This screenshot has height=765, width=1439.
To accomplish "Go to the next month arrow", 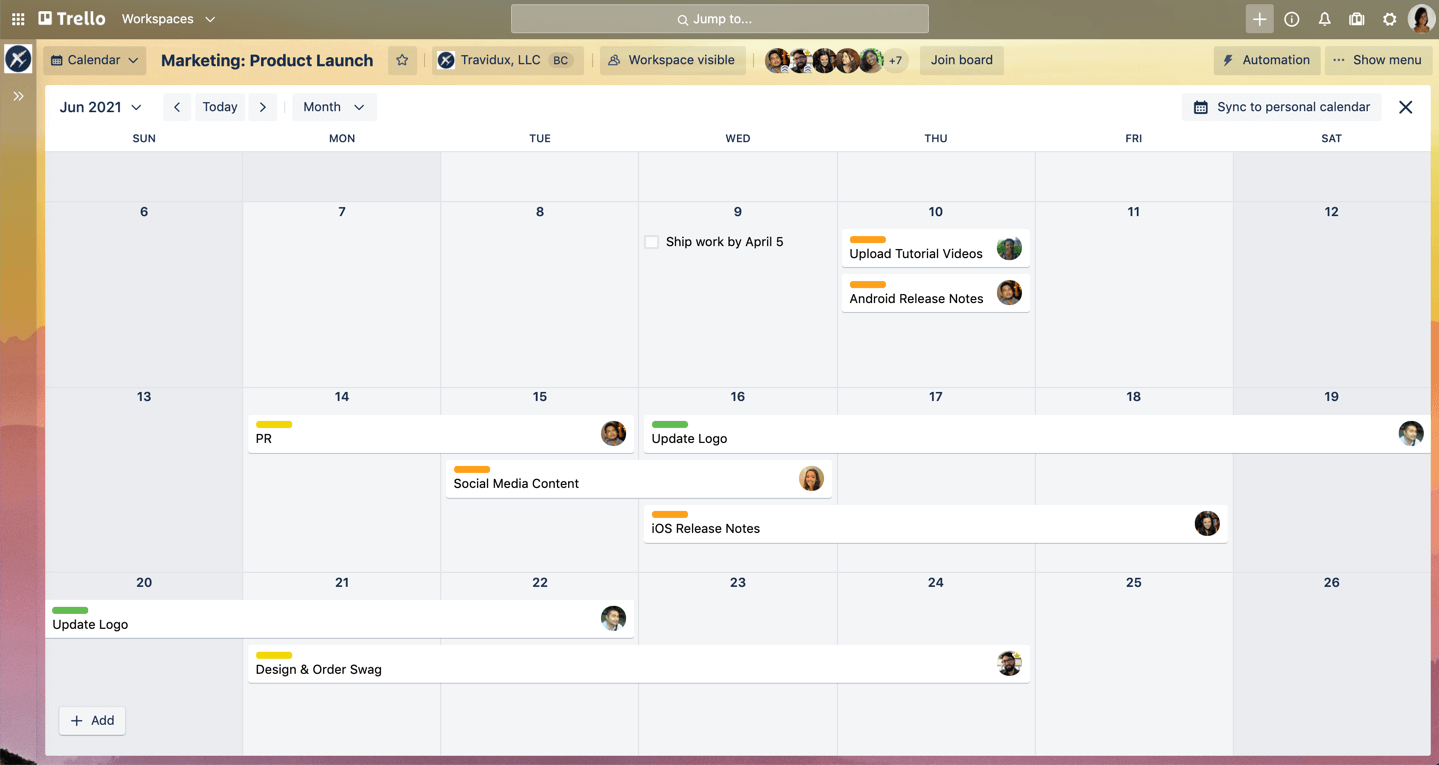I will [x=263, y=107].
